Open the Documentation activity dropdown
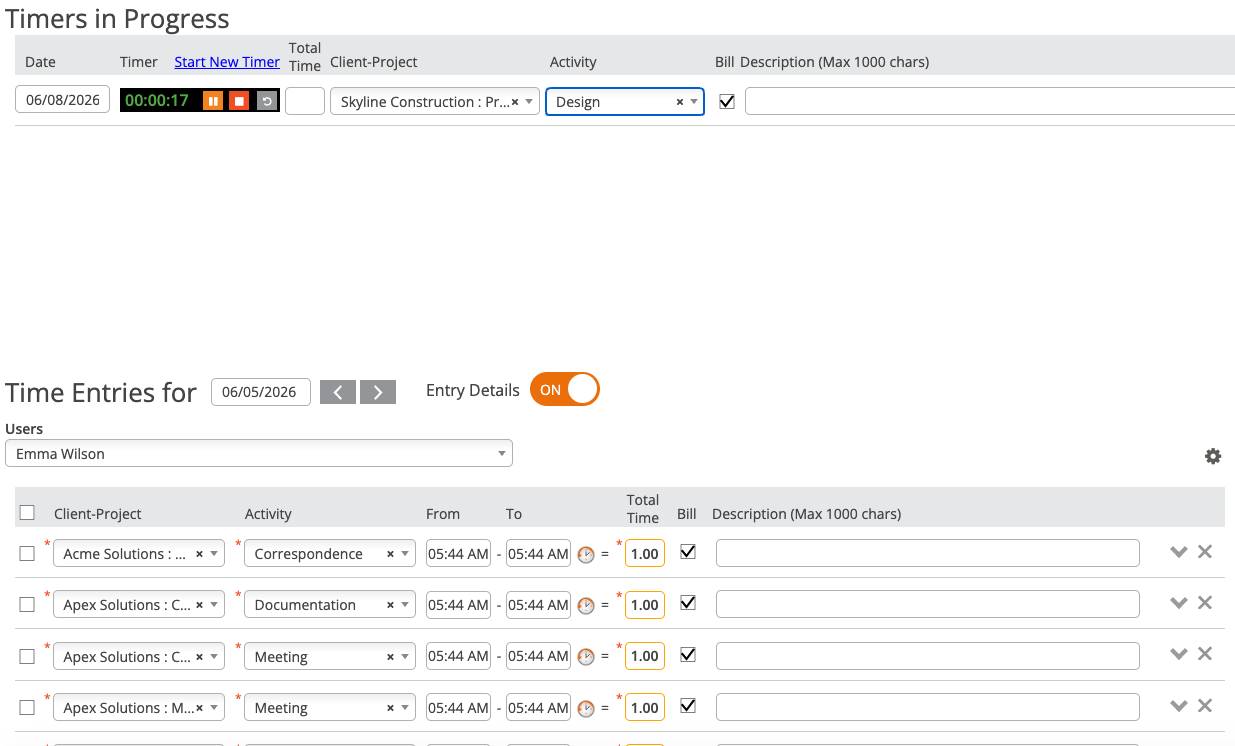 pyautogui.click(x=330, y=605)
